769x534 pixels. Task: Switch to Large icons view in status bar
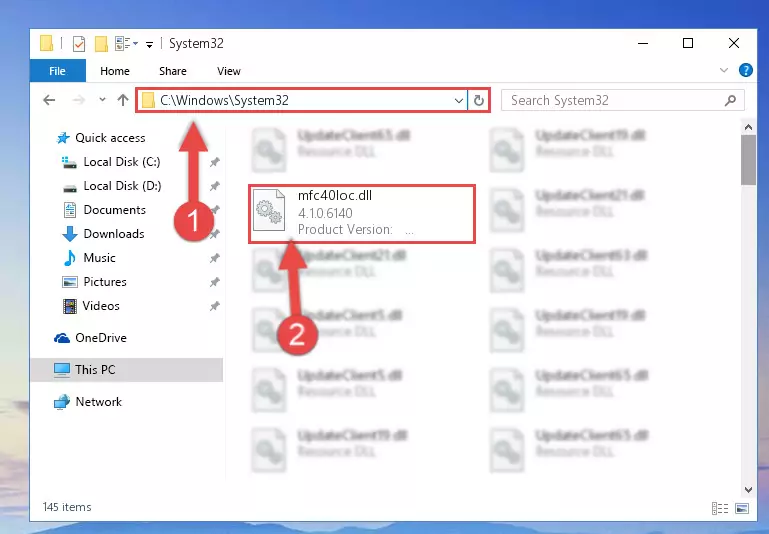(742, 509)
